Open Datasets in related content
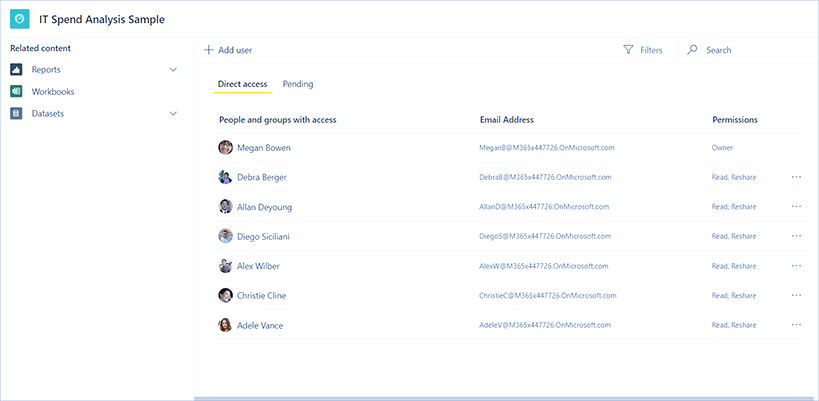 coord(48,113)
